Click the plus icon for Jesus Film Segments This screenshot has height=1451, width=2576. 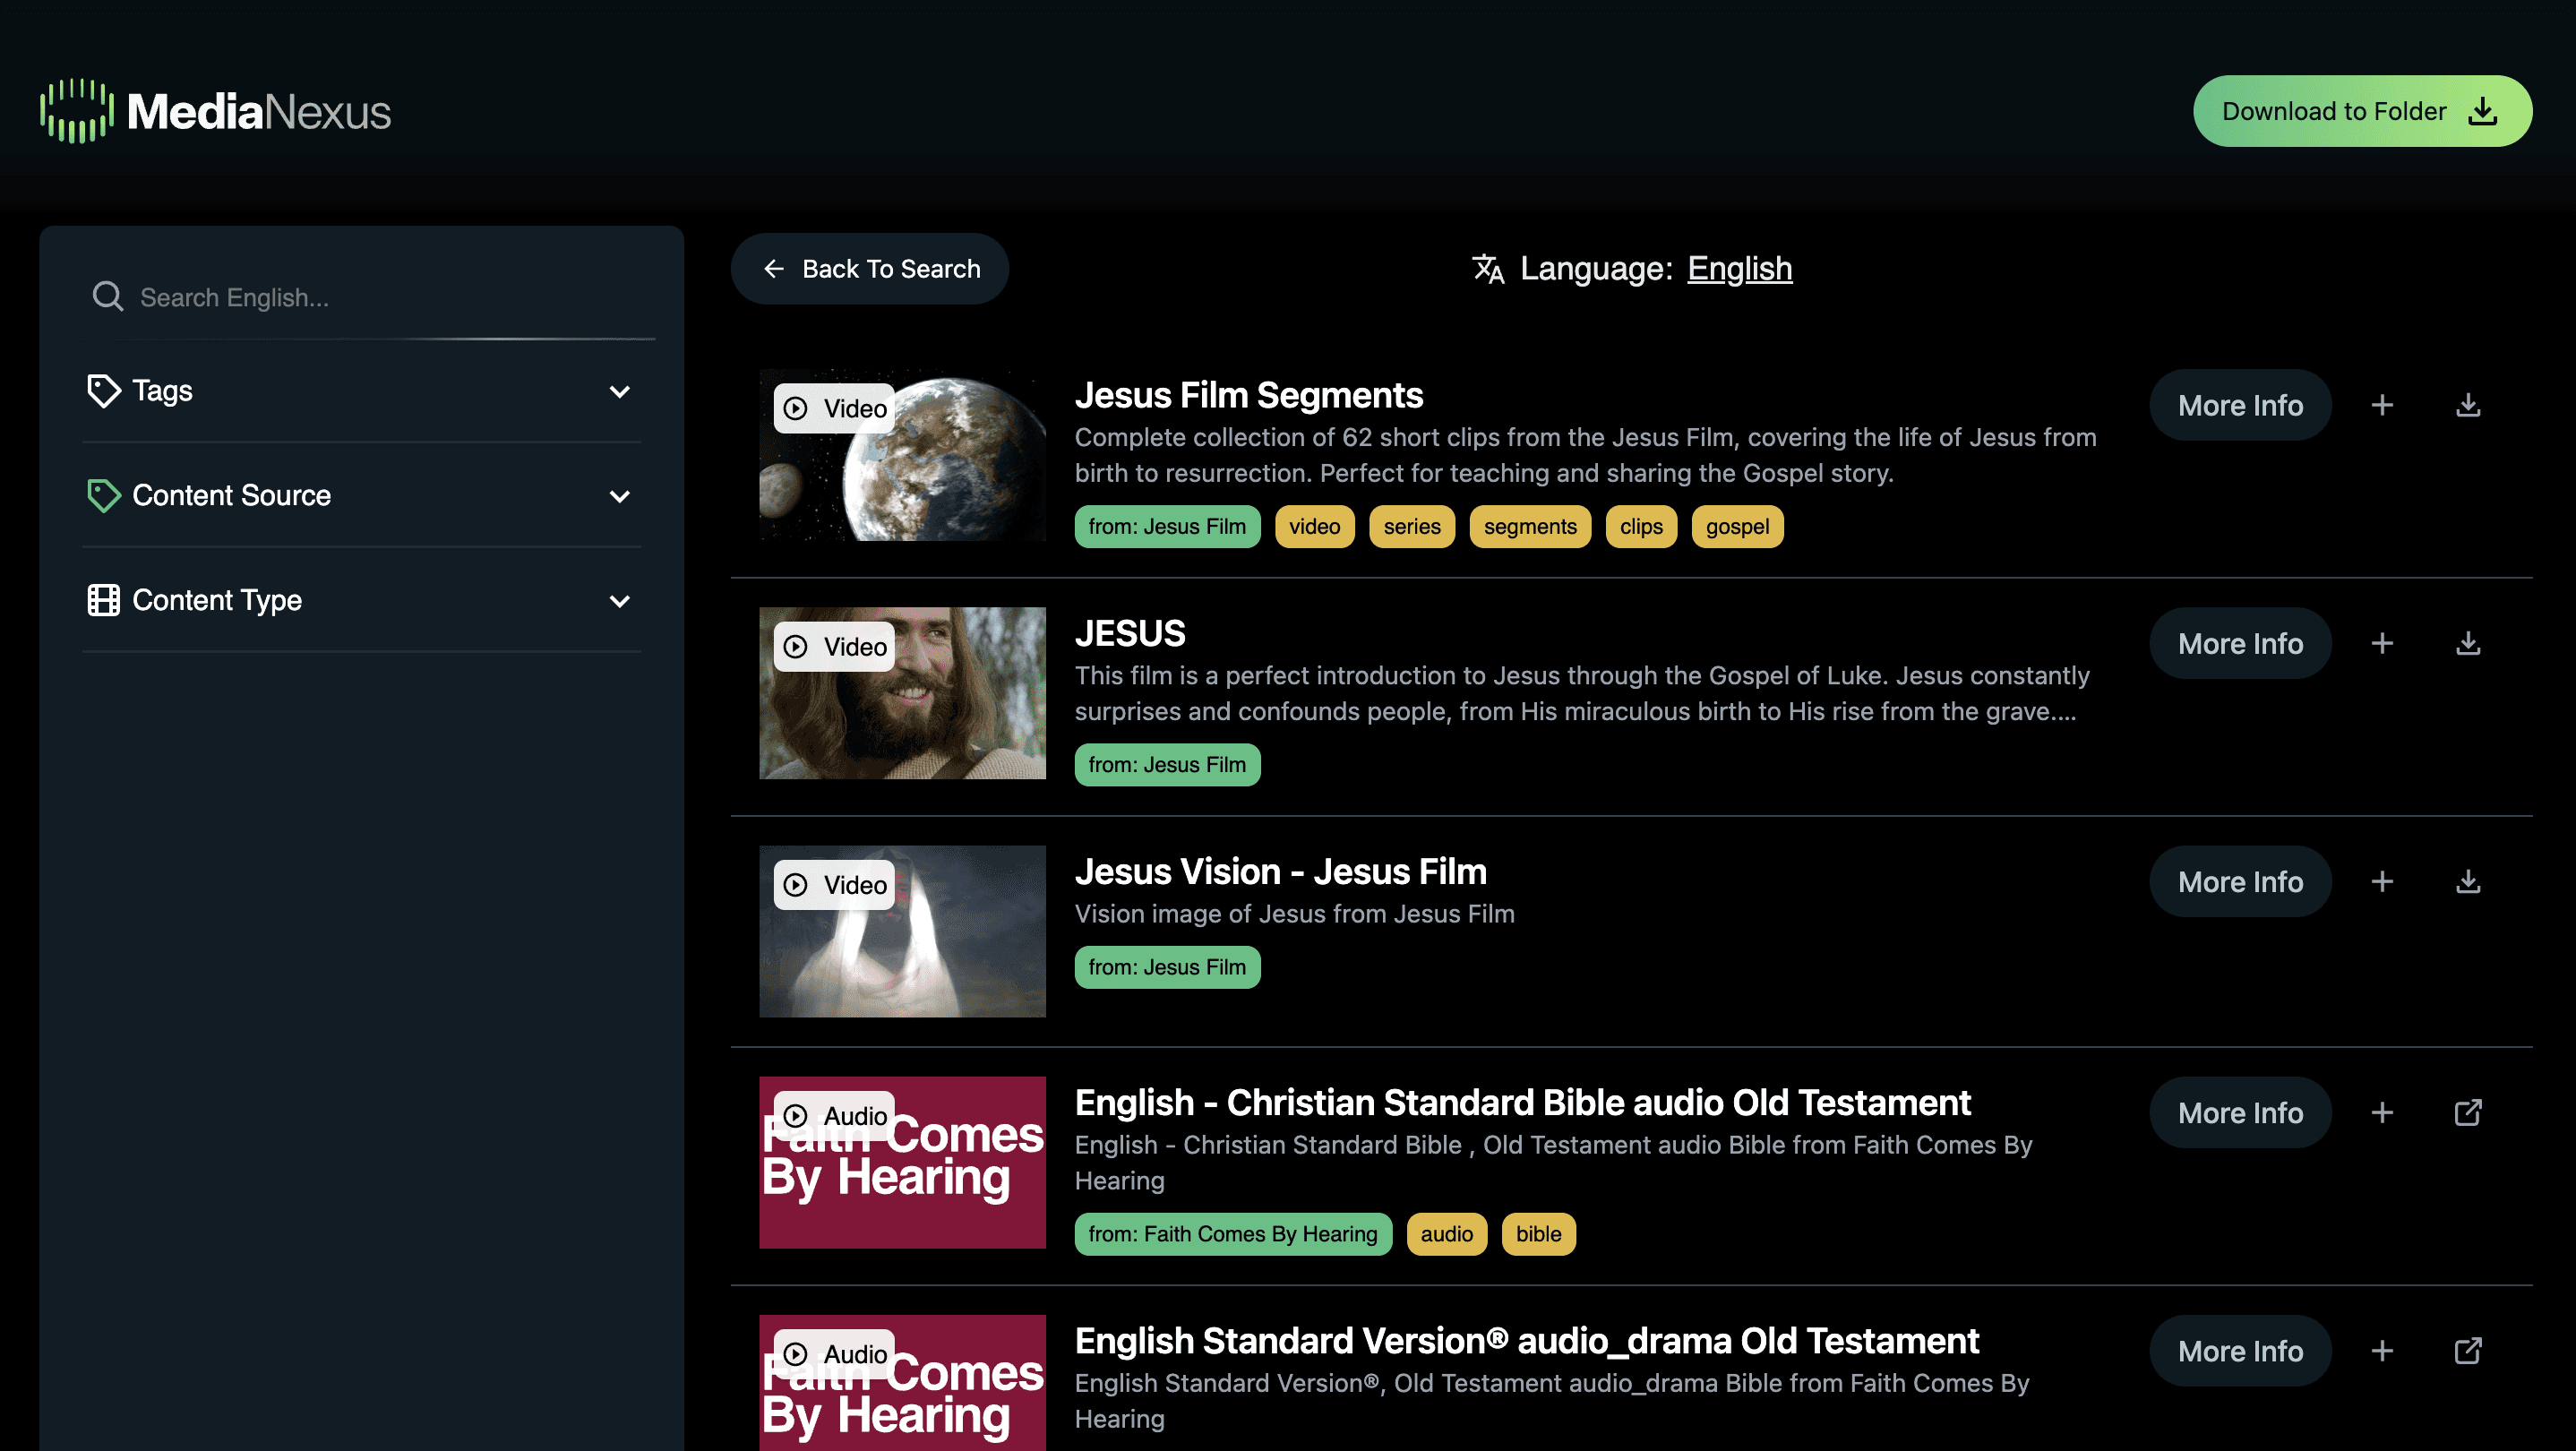[x=2382, y=405]
